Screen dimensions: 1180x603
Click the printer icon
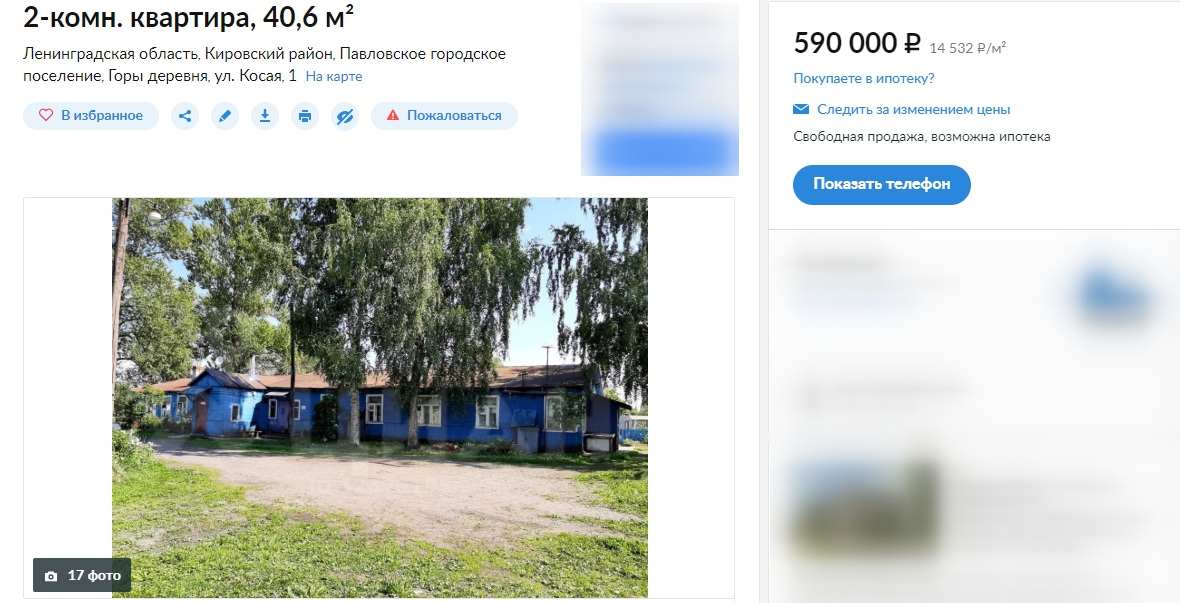(x=305, y=116)
